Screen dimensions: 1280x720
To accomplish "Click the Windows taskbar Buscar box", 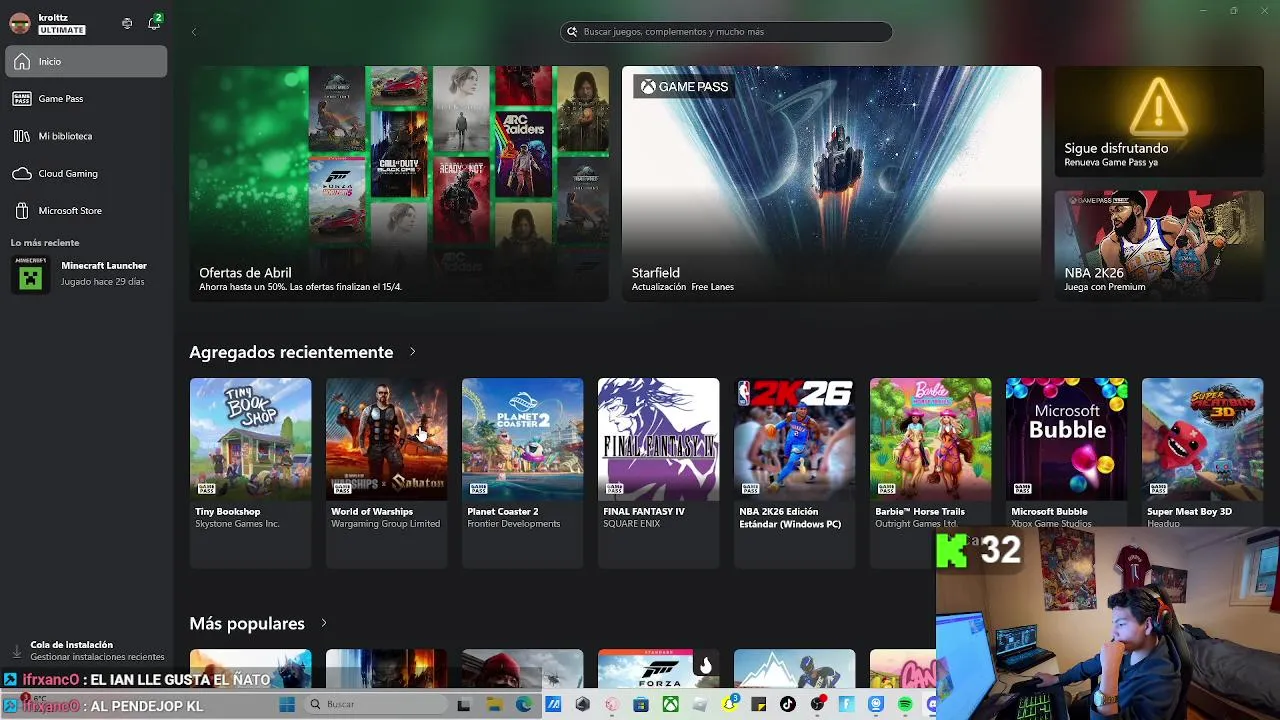I will (x=377, y=704).
